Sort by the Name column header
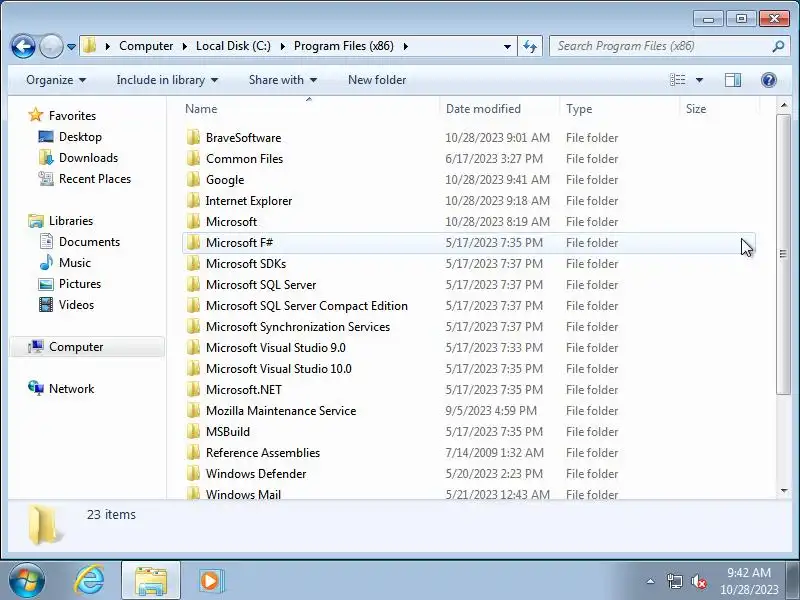 tap(308, 109)
